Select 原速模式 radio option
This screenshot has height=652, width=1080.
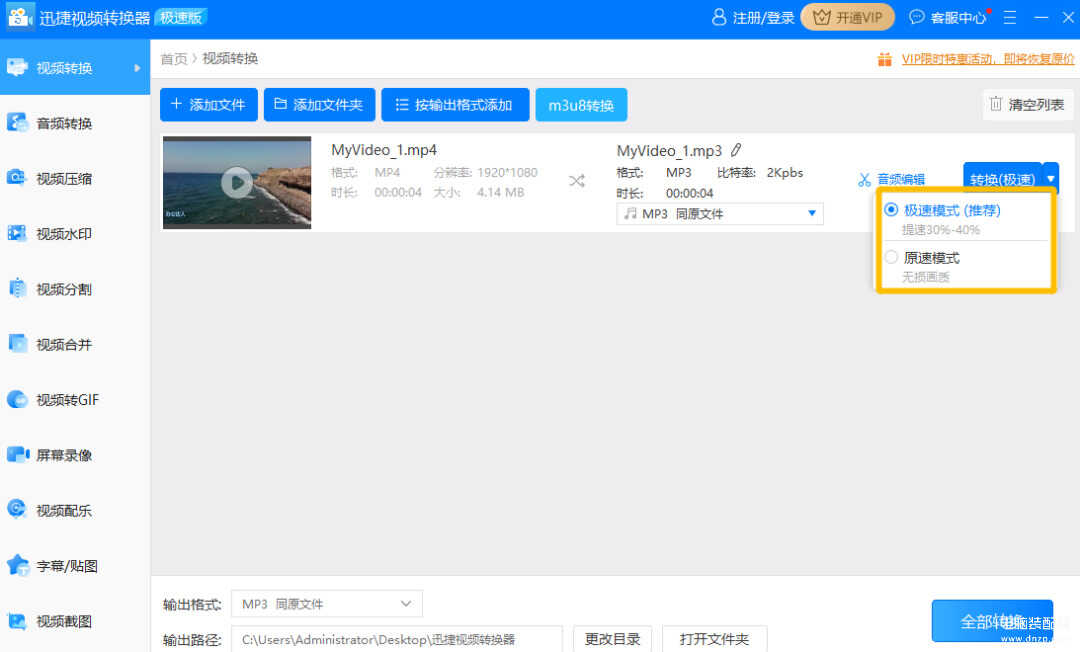[891, 257]
